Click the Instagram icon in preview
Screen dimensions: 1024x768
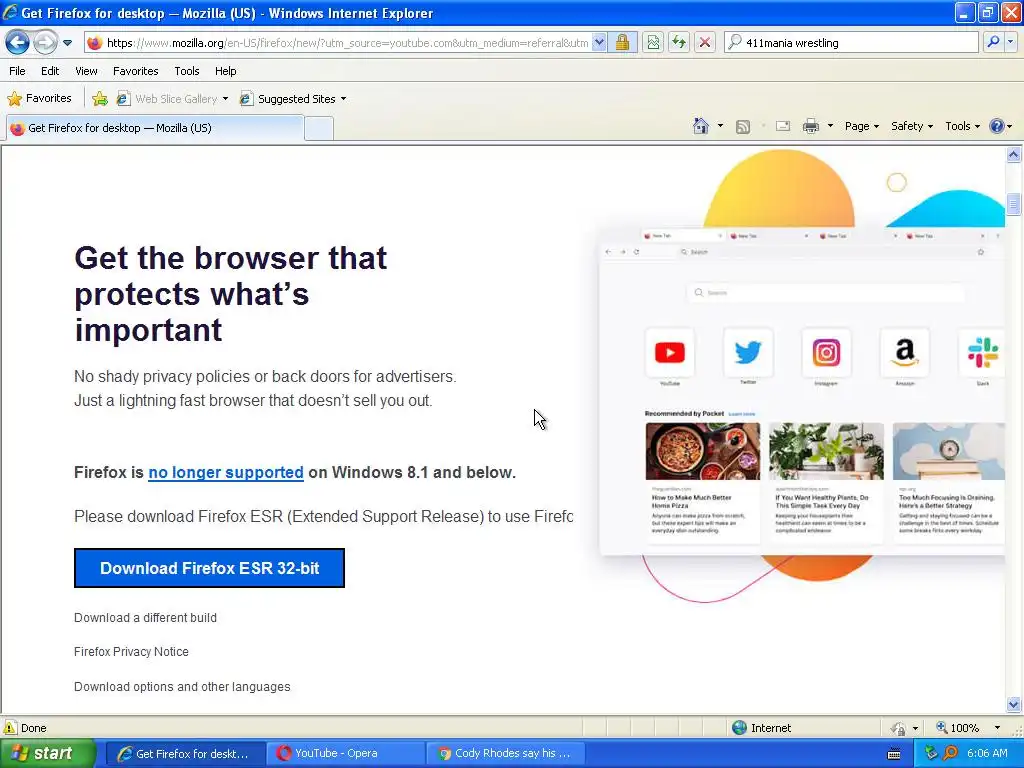826,353
